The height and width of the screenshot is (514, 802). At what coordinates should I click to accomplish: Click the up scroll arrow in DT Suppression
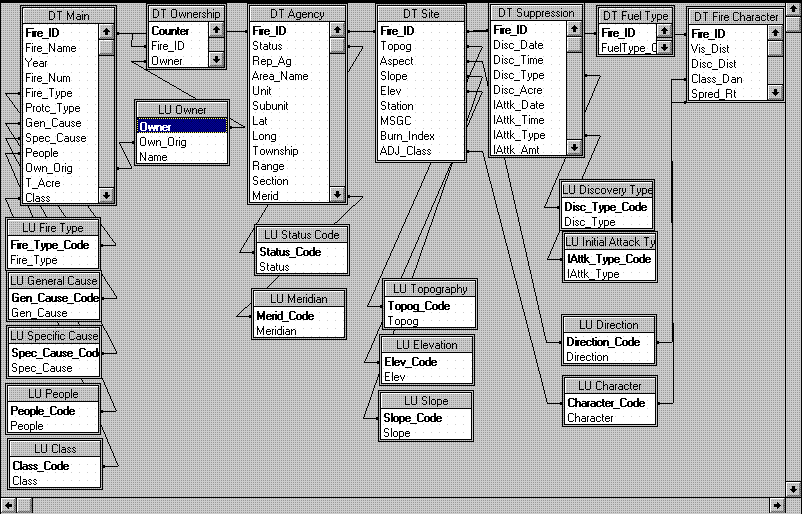pyautogui.click(x=574, y=29)
